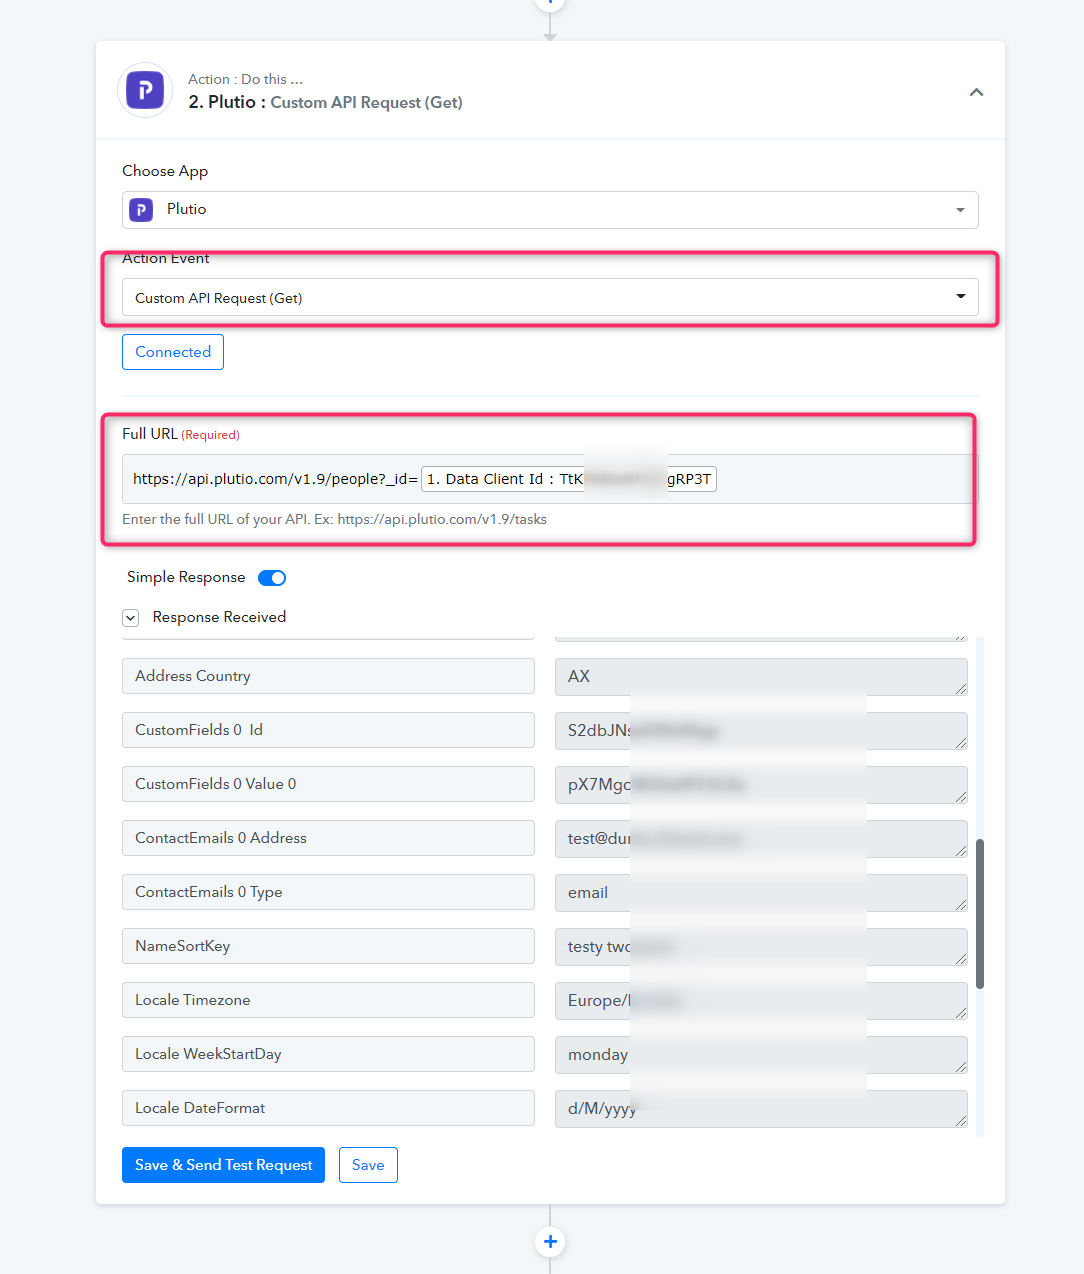Click the Save button
This screenshot has width=1084, height=1274.
(x=368, y=1165)
